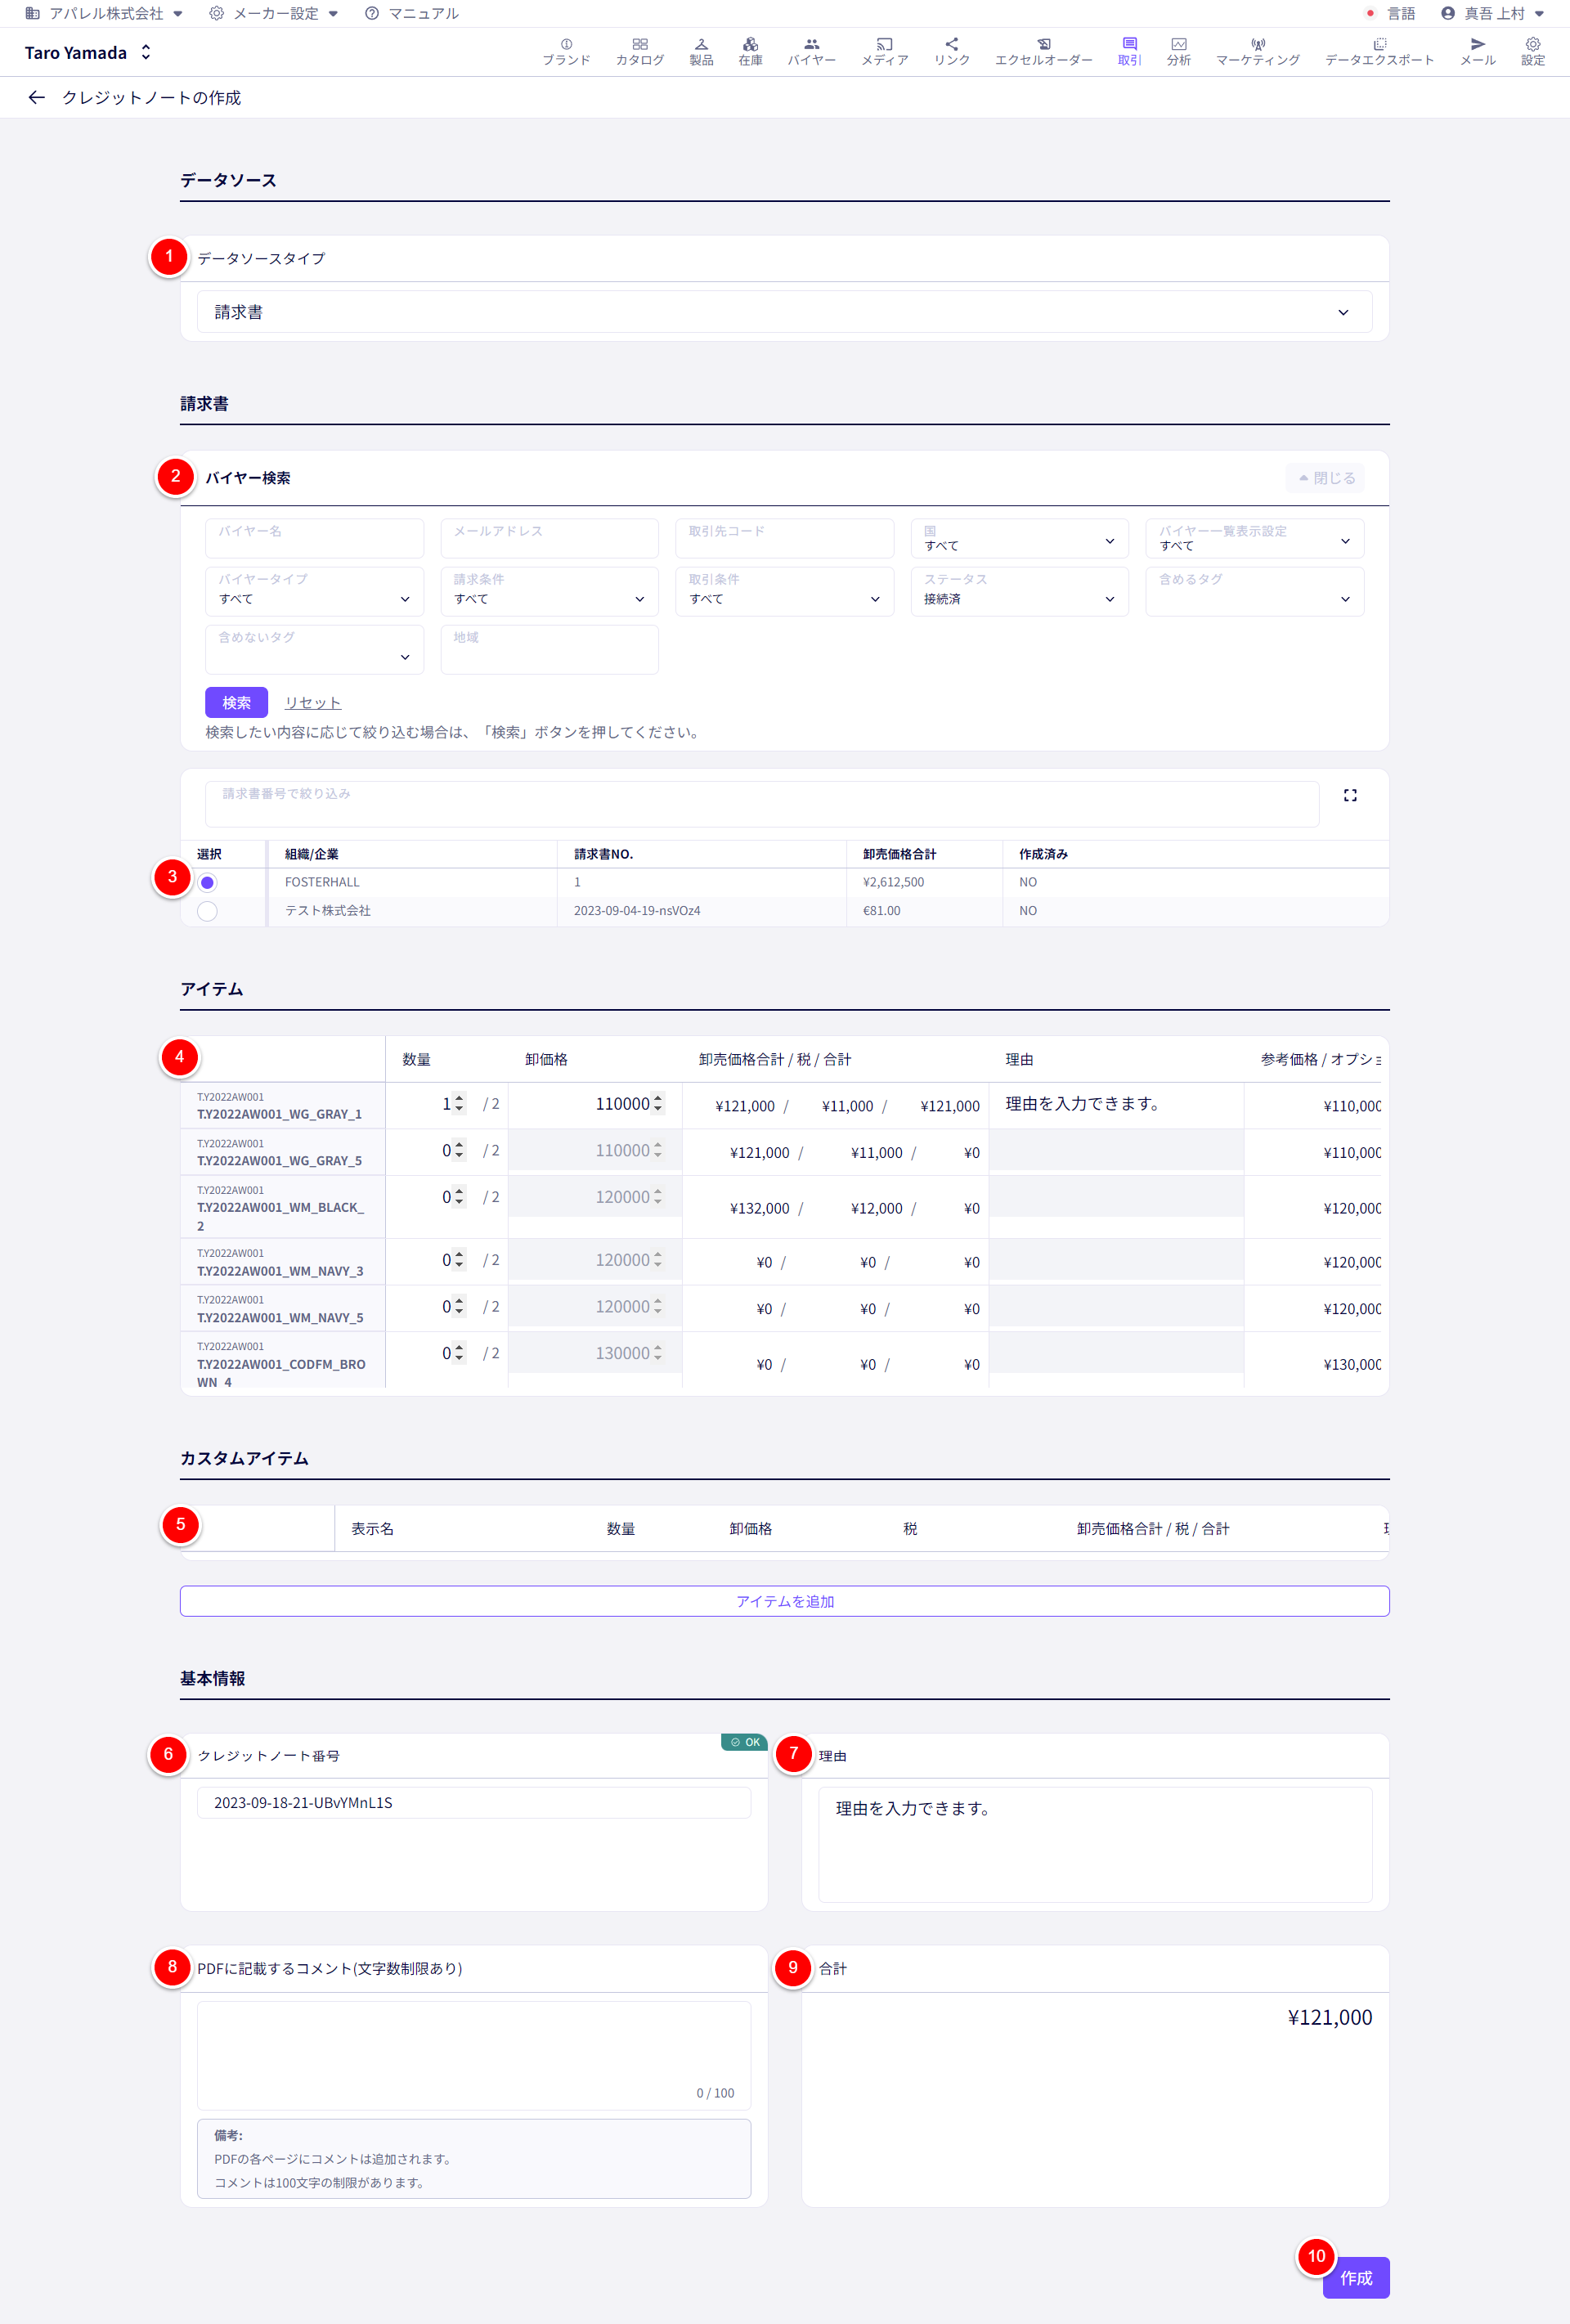
Task: Focus the PDF comment text area
Action: (474, 2055)
